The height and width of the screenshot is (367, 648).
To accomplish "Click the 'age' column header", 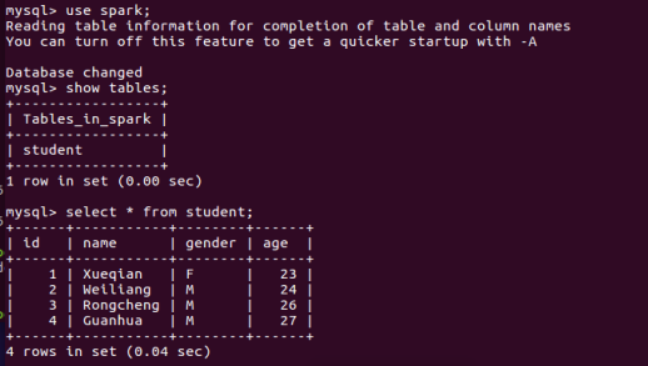I will [x=276, y=243].
